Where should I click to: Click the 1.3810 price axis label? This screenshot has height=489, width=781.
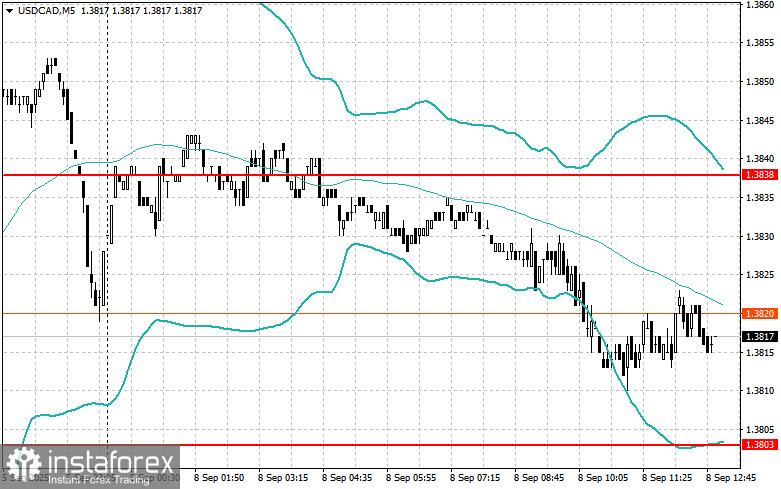pos(760,391)
